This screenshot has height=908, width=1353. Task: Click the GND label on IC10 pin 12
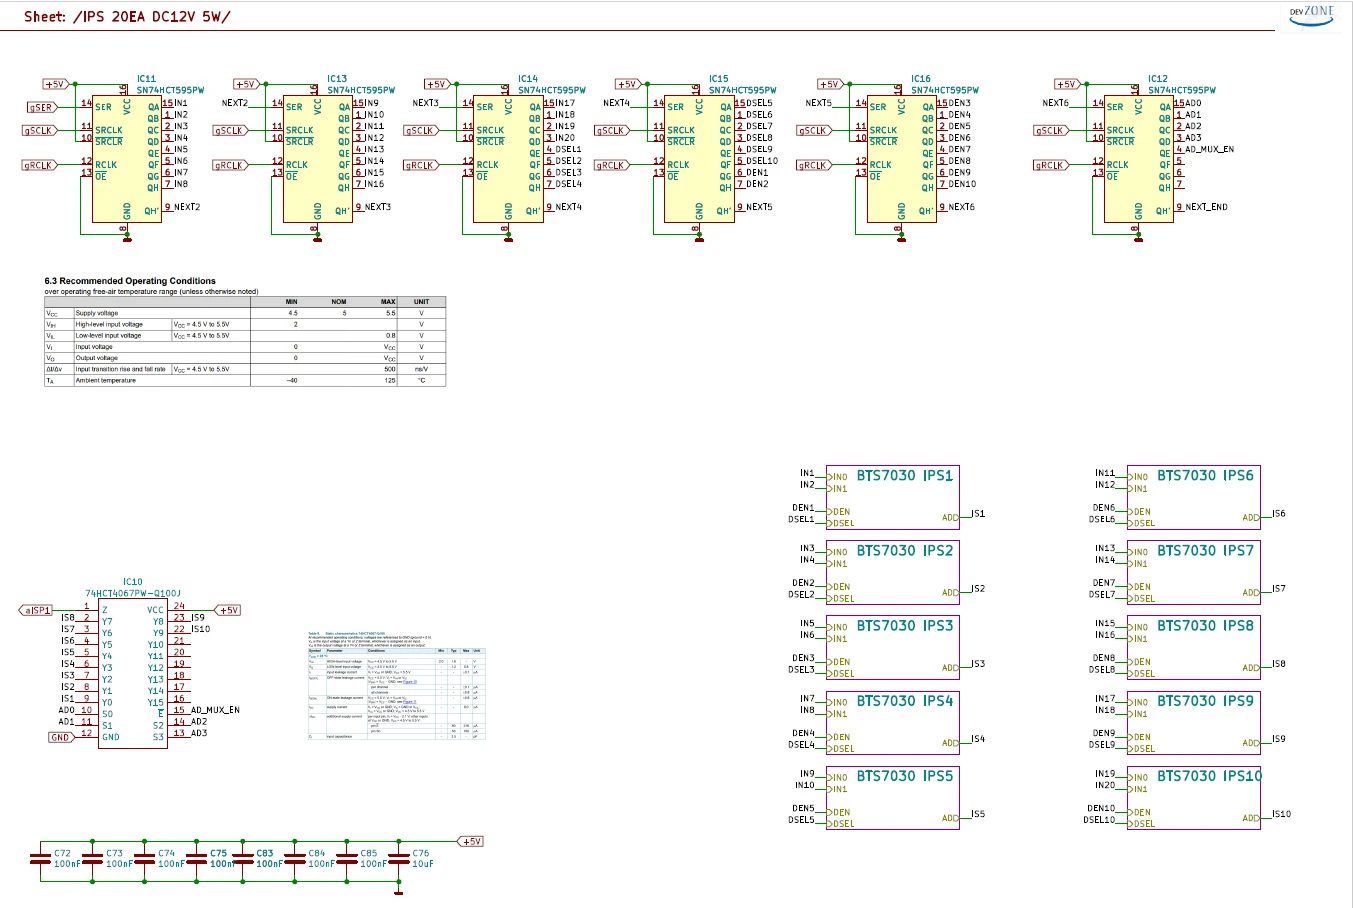coord(61,737)
